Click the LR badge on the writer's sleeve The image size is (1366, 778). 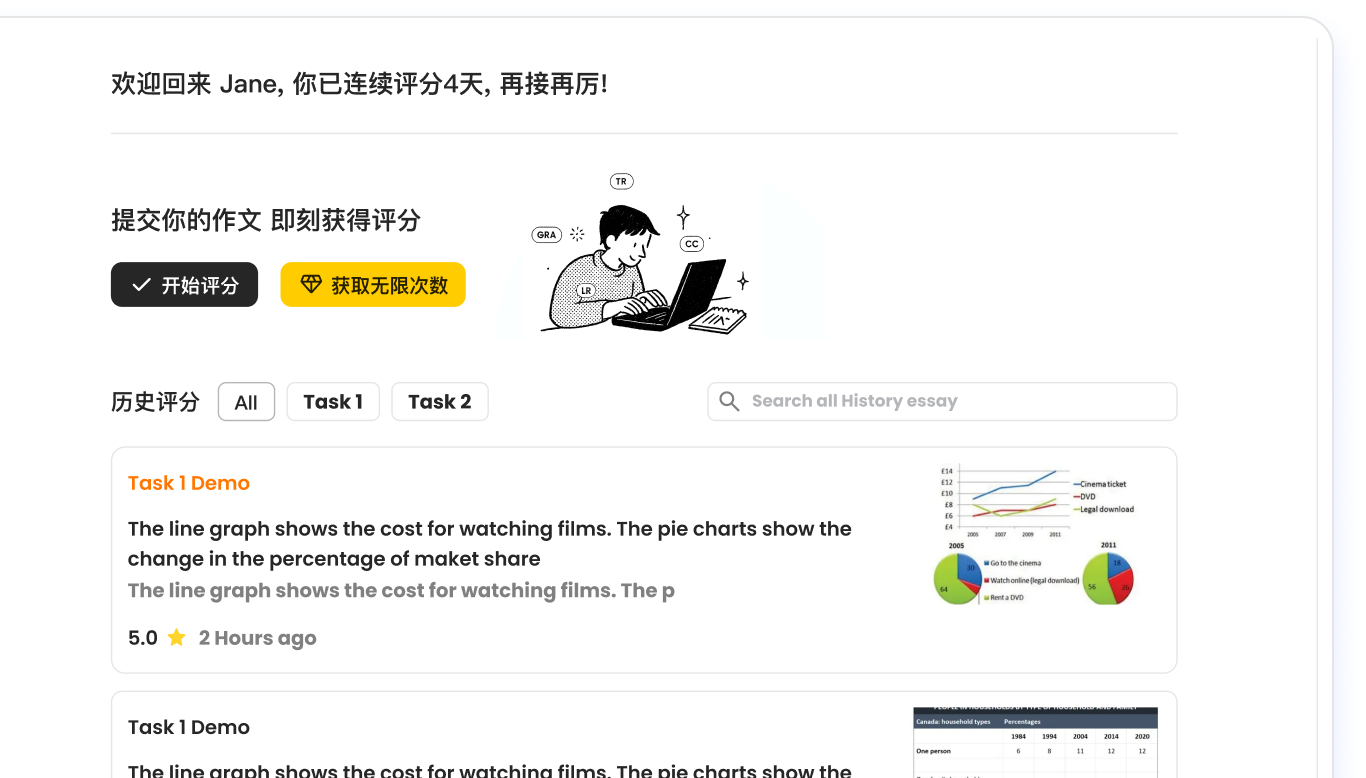tap(586, 291)
